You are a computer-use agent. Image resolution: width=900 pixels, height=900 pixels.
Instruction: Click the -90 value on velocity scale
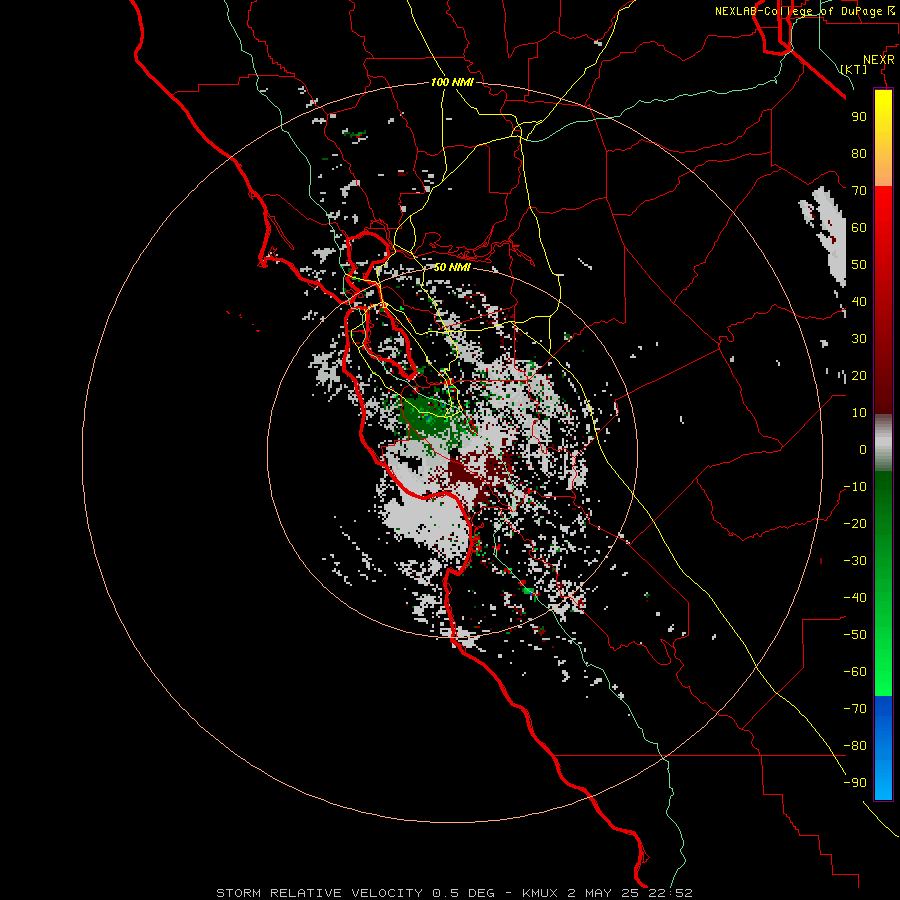(x=855, y=783)
